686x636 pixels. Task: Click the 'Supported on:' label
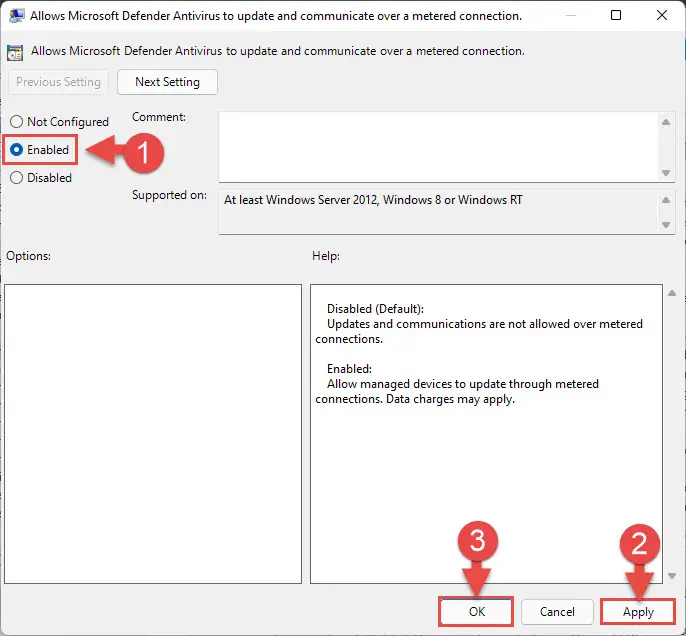[169, 195]
